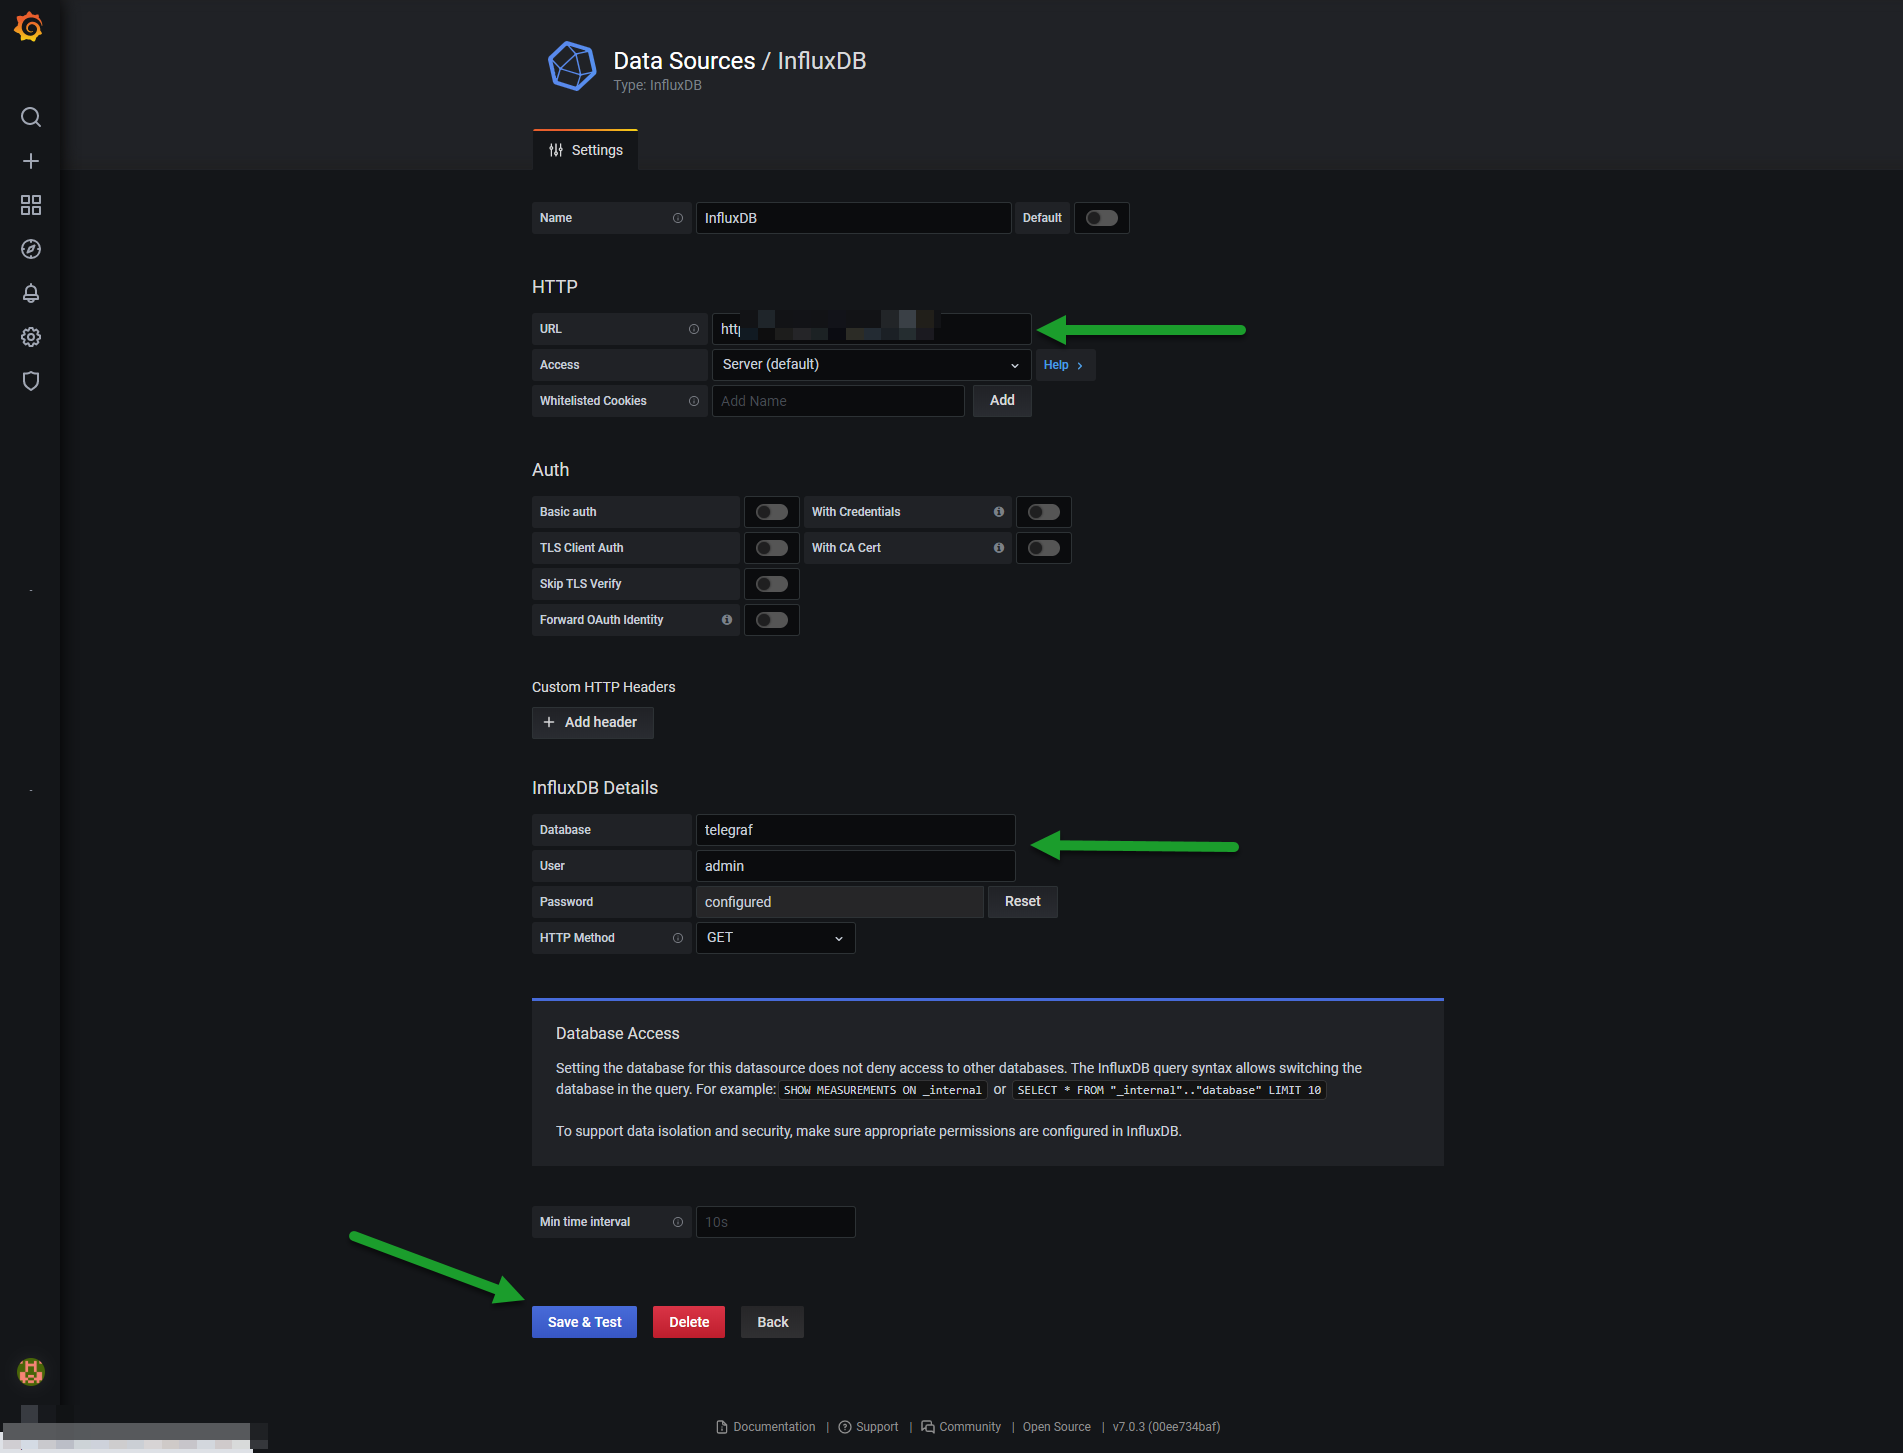Image resolution: width=1903 pixels, height=1453 pixels.
Task: Open the Explore compass icon
Action: [x=31, y=249]
